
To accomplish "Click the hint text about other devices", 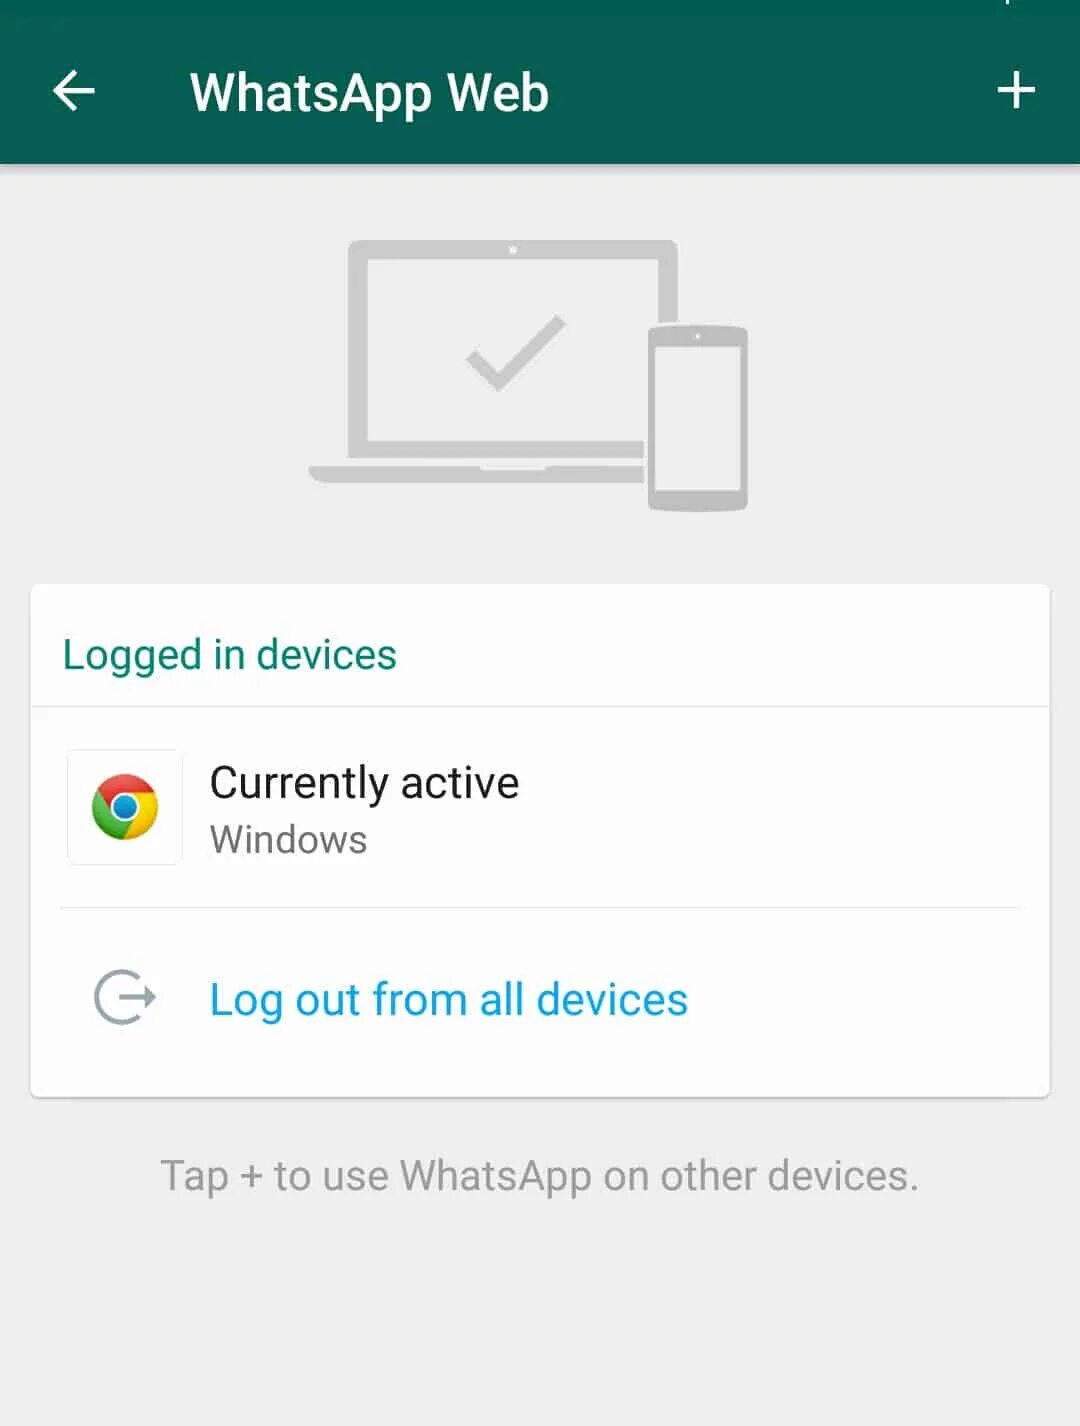I will 539,1176.
